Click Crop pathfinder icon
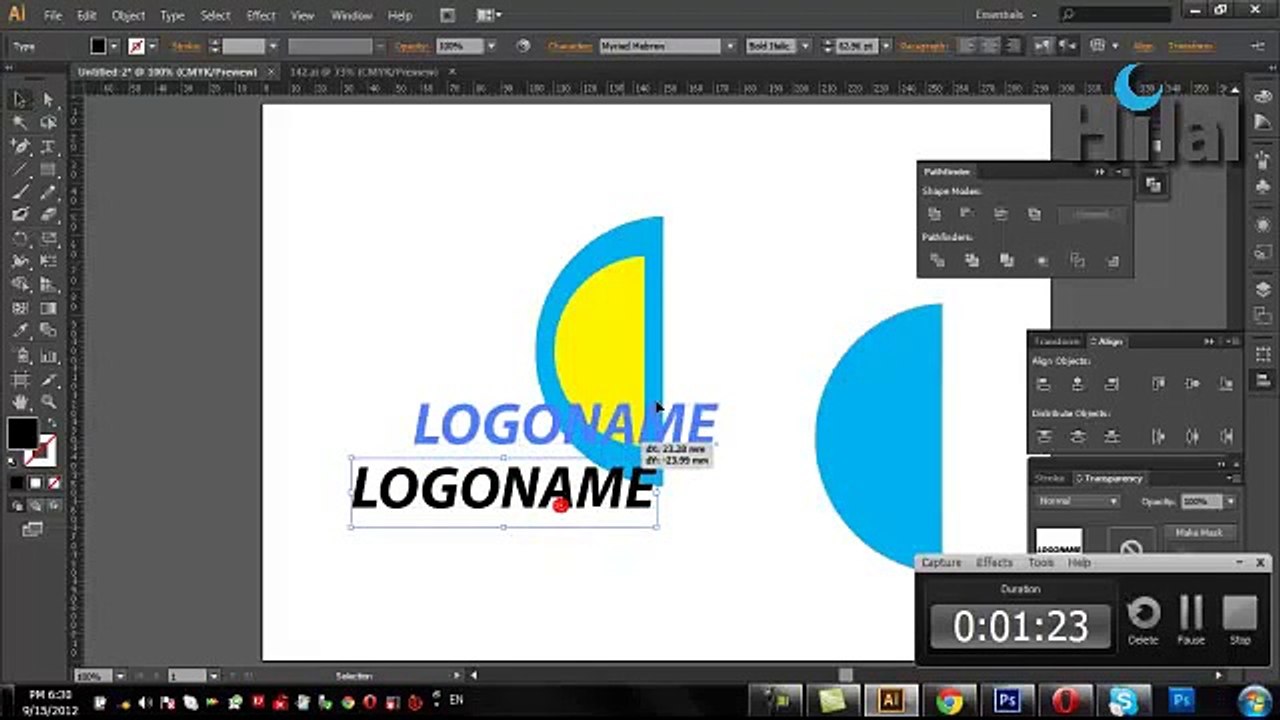The image size is (1280, 720). pyautogui.click(x=1042, y=261)
